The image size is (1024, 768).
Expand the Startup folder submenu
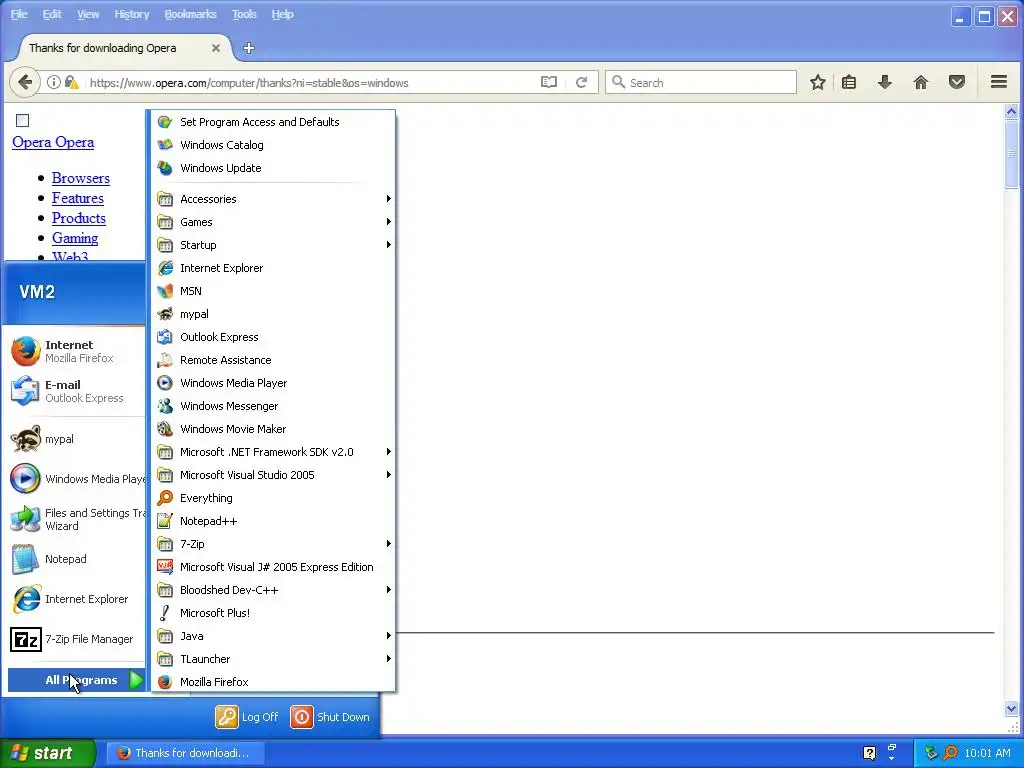(273, 245)
